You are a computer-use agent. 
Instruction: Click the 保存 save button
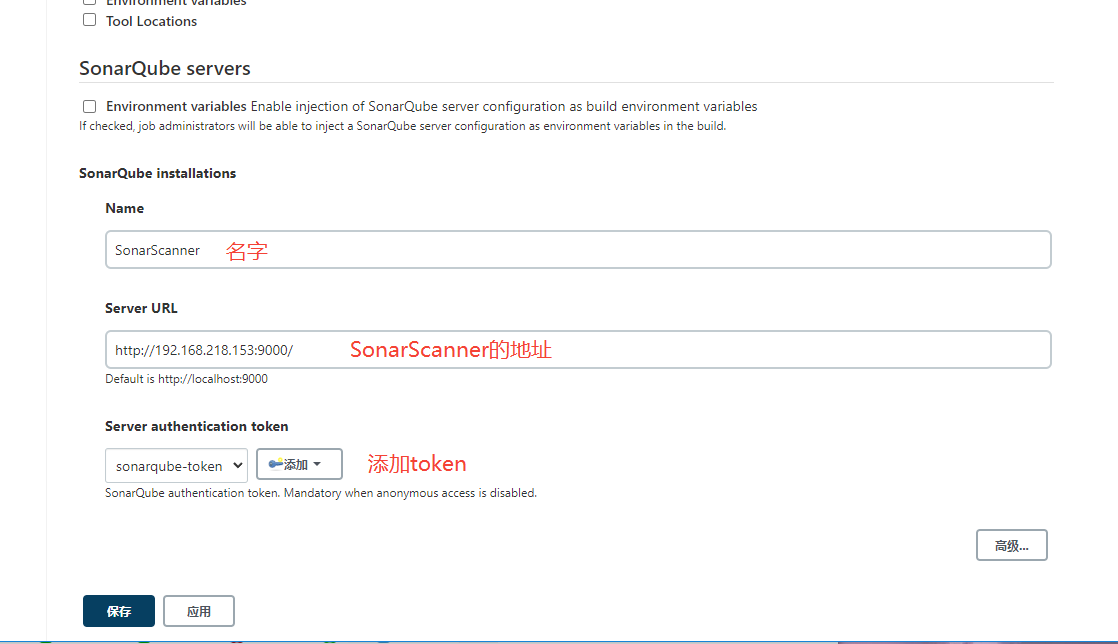118,611
